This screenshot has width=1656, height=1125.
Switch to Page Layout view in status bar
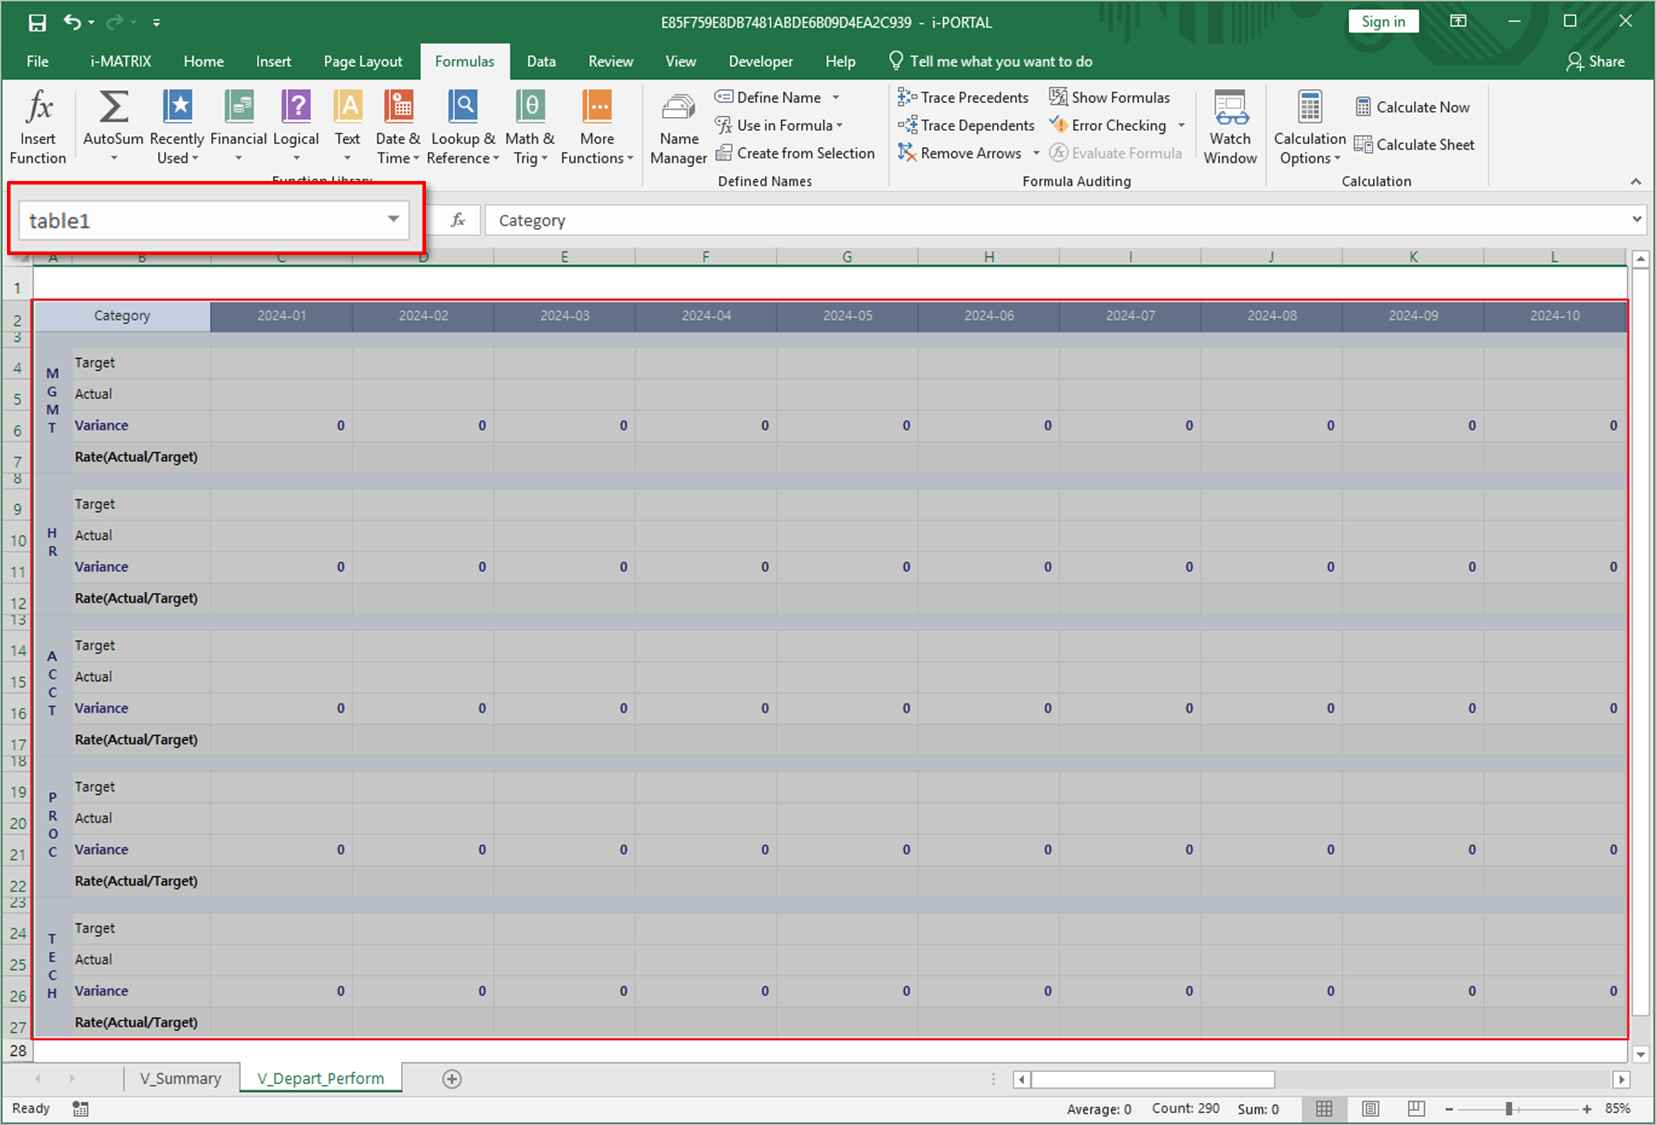coord(1370,1108)
